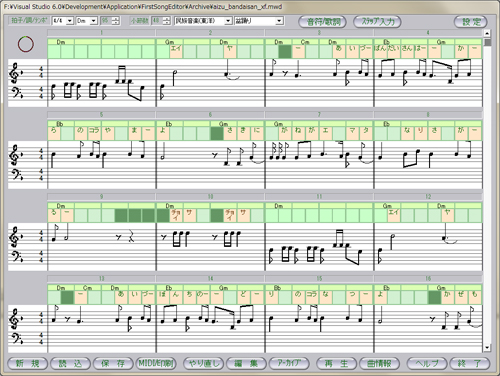Screen dimensions: 500x376
Task: Open the 設定 settings button
Action: click(x=471, y=22)
